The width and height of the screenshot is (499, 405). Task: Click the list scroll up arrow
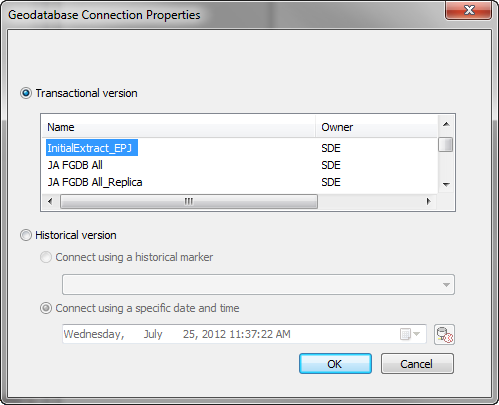(446, 125)
